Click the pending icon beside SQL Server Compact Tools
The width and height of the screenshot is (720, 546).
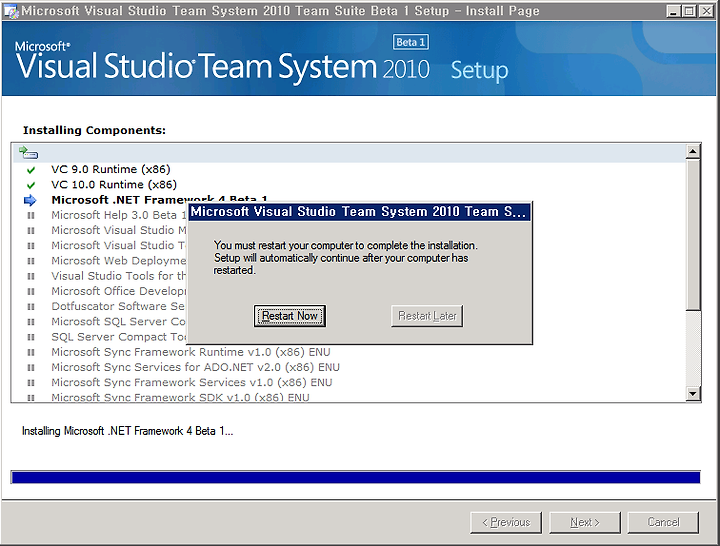(x=31, y=337)
